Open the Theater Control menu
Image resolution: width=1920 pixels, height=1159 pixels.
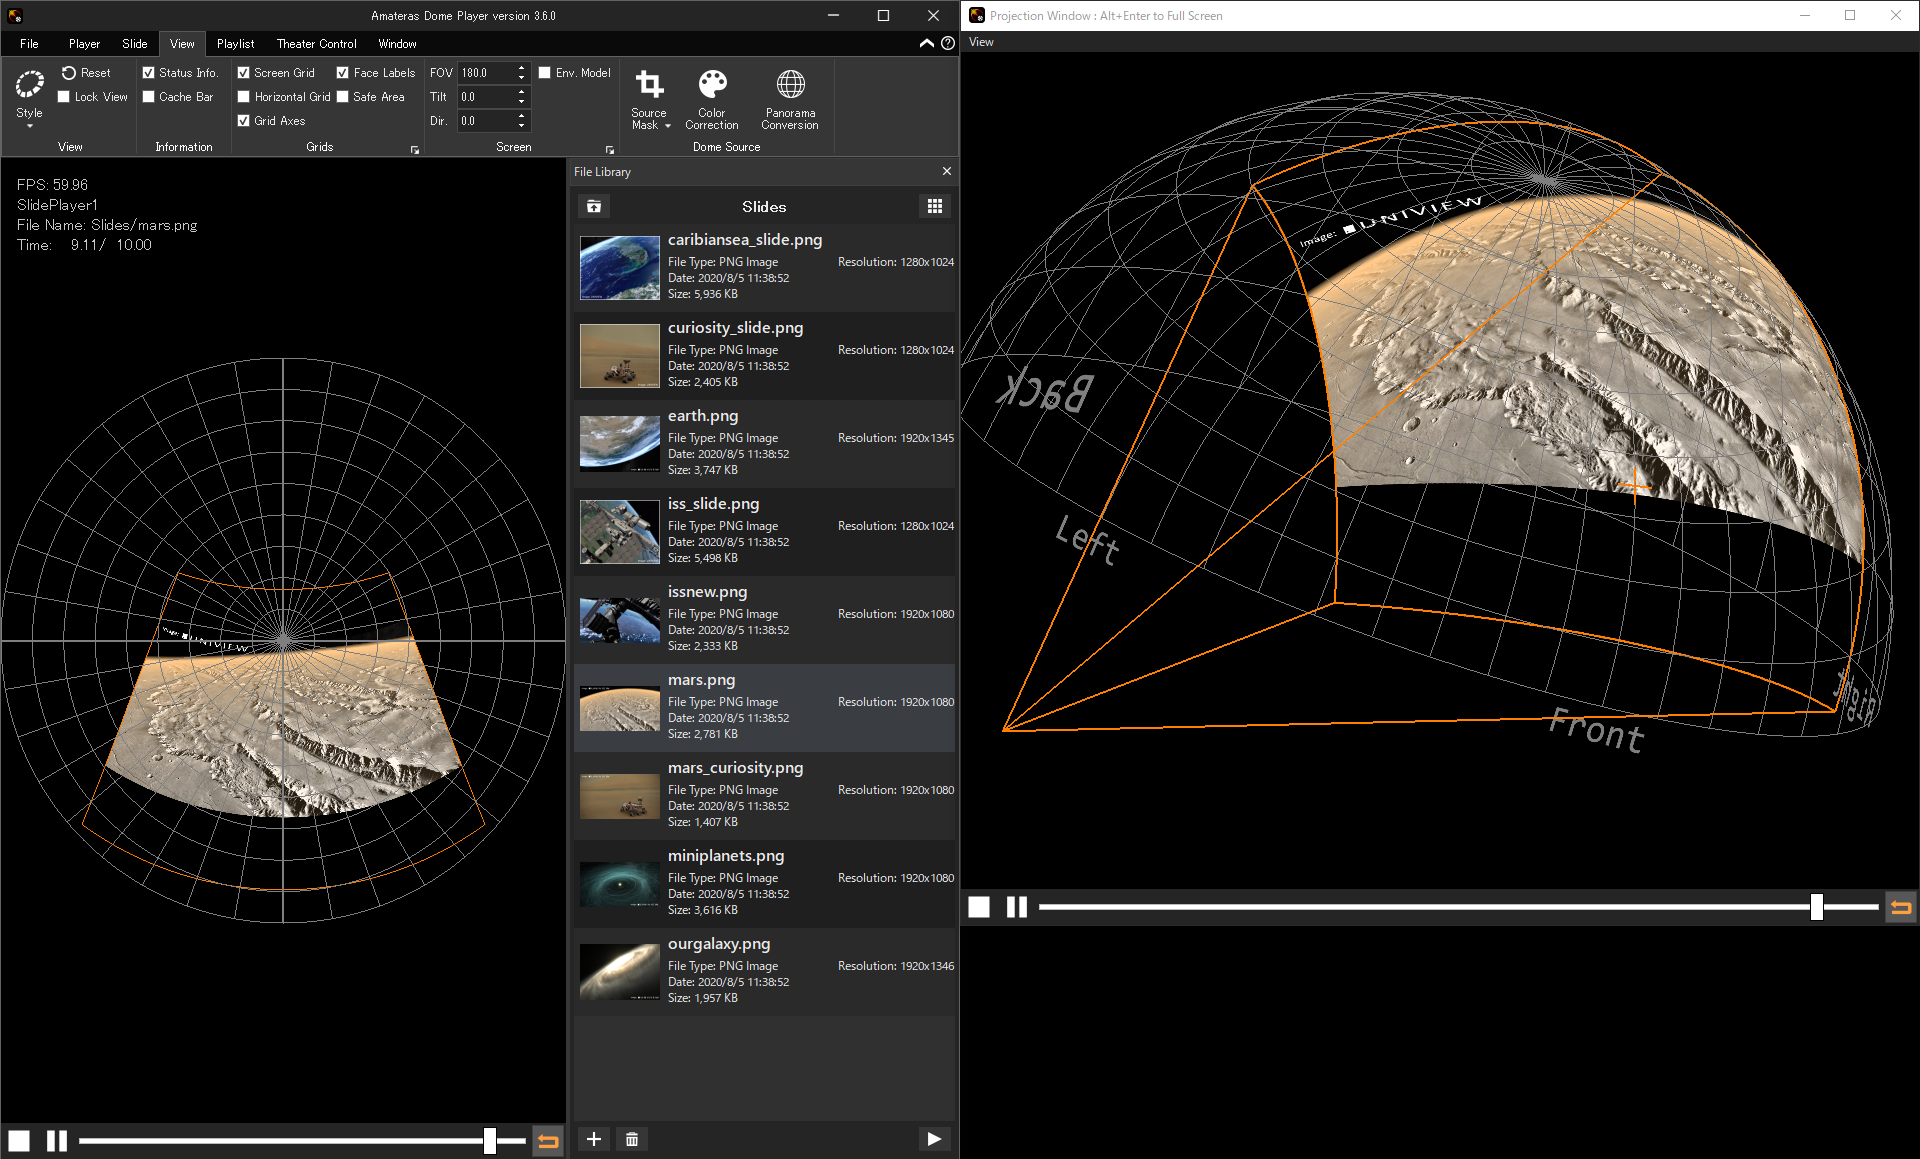click(316, 44)
